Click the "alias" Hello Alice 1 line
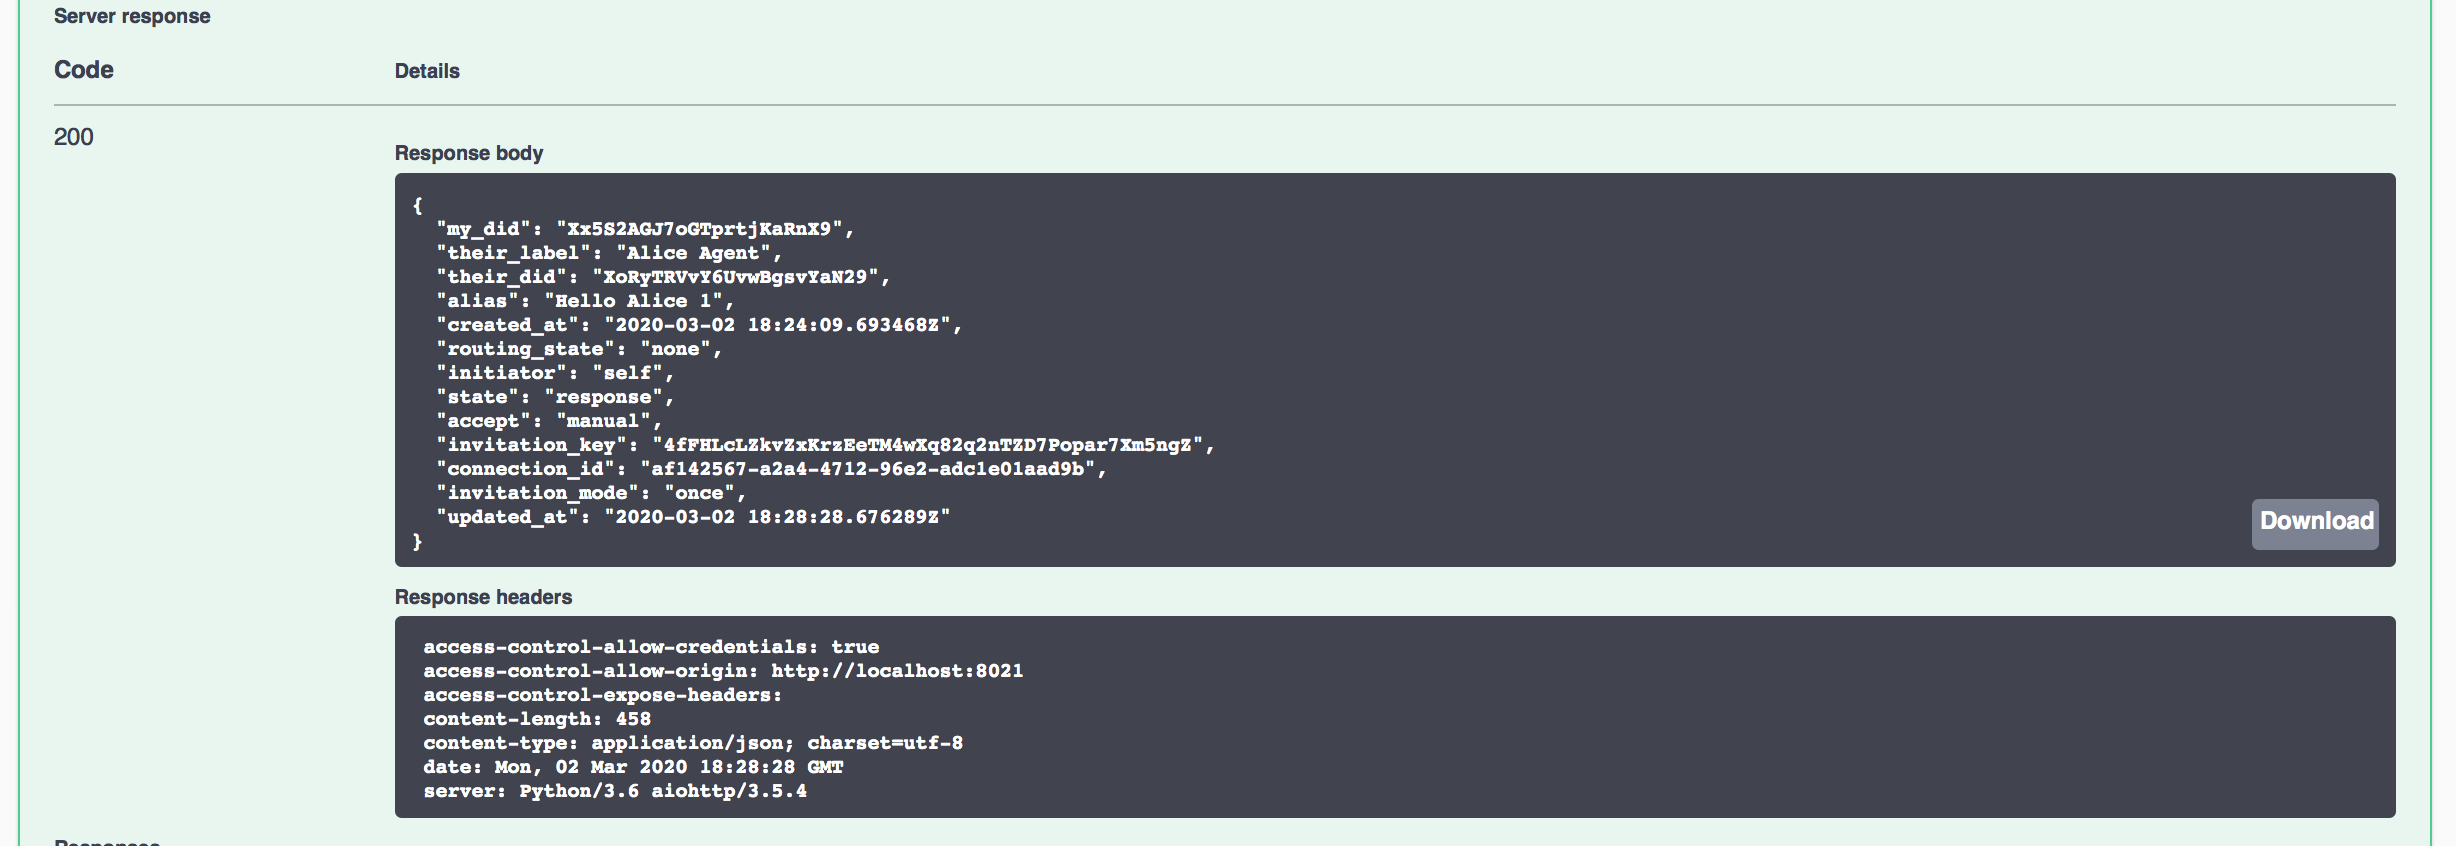The height and width of the screenshot is (846, 2456). click(x=585, y=301)
